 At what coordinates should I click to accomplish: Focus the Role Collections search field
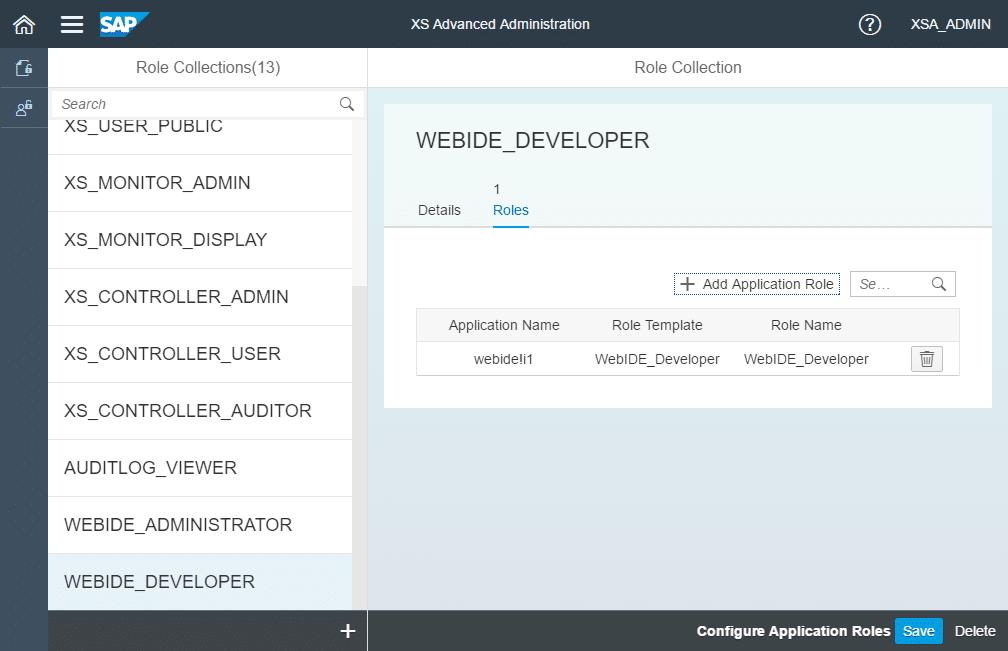(195, 104)
